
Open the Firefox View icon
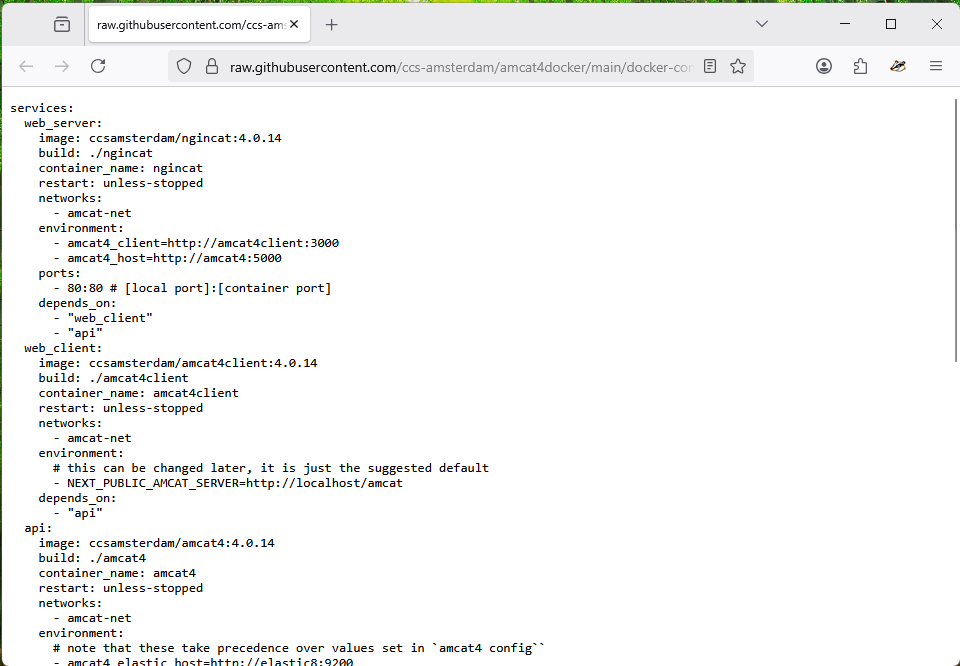(x=62, y=24)
